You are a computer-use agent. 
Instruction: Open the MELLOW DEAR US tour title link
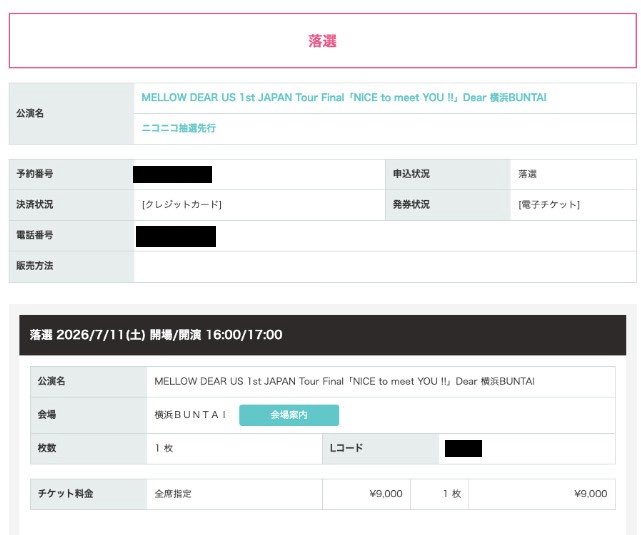tap(344, 97)
